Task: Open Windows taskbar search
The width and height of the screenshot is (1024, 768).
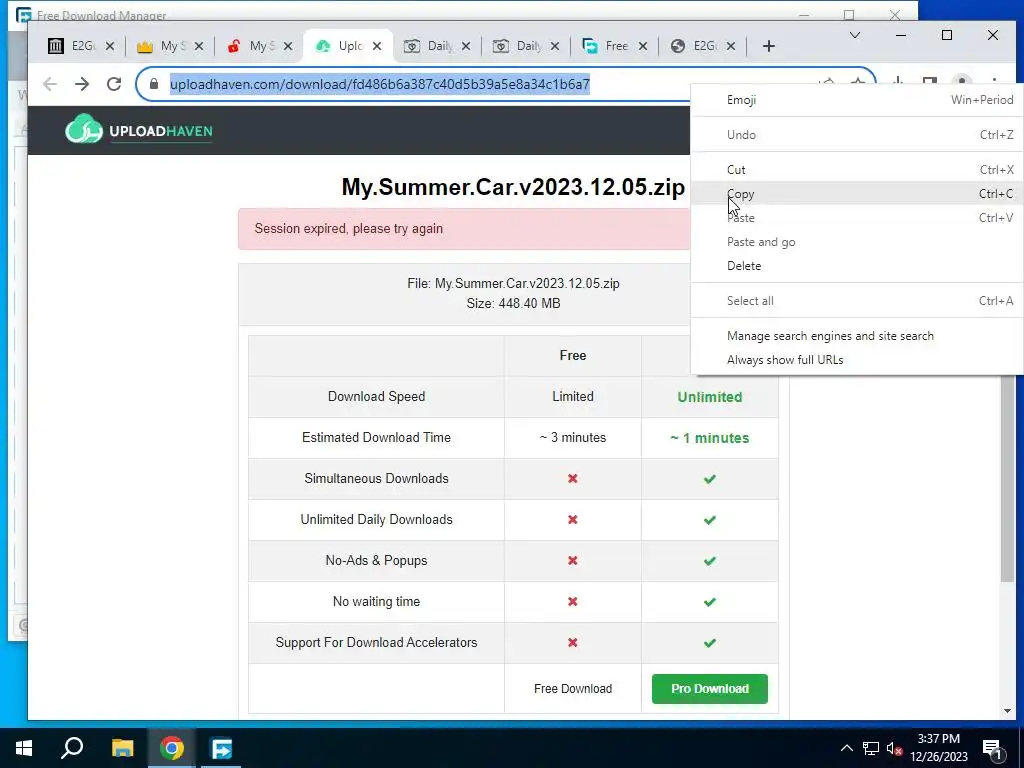Action: [72, 748]
